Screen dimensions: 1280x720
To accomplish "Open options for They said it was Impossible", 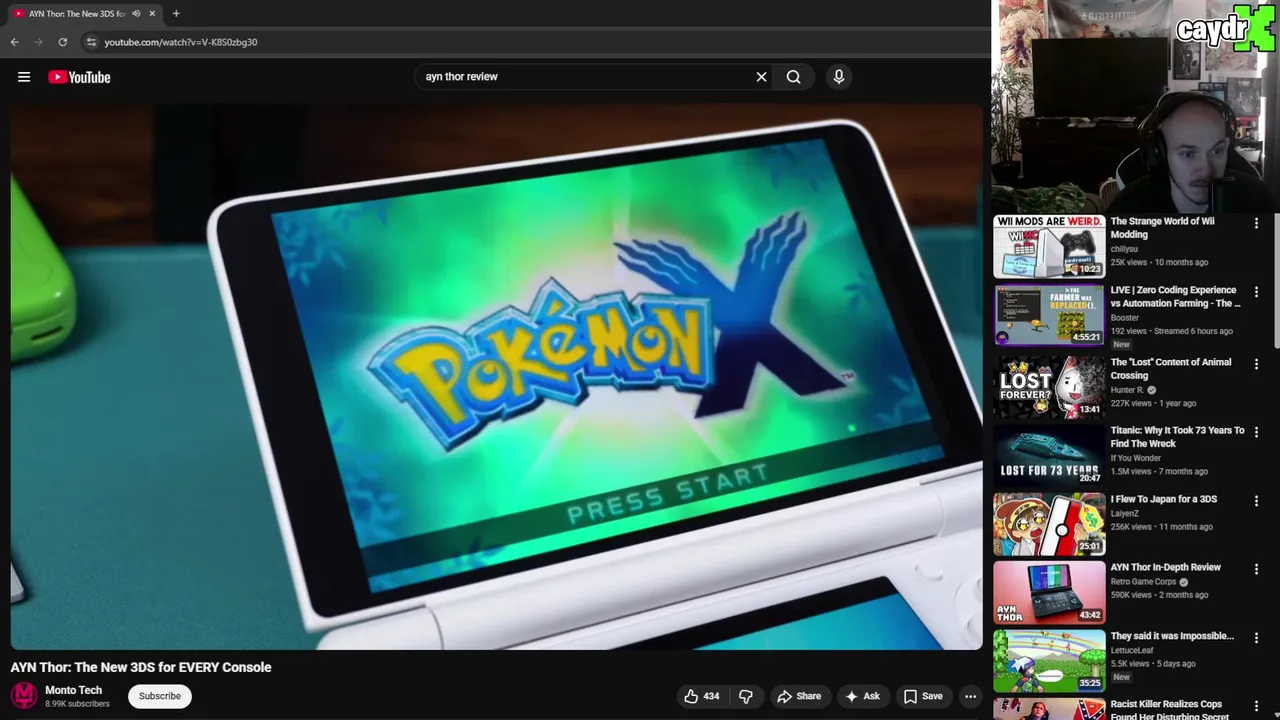I will point(1256,639).
